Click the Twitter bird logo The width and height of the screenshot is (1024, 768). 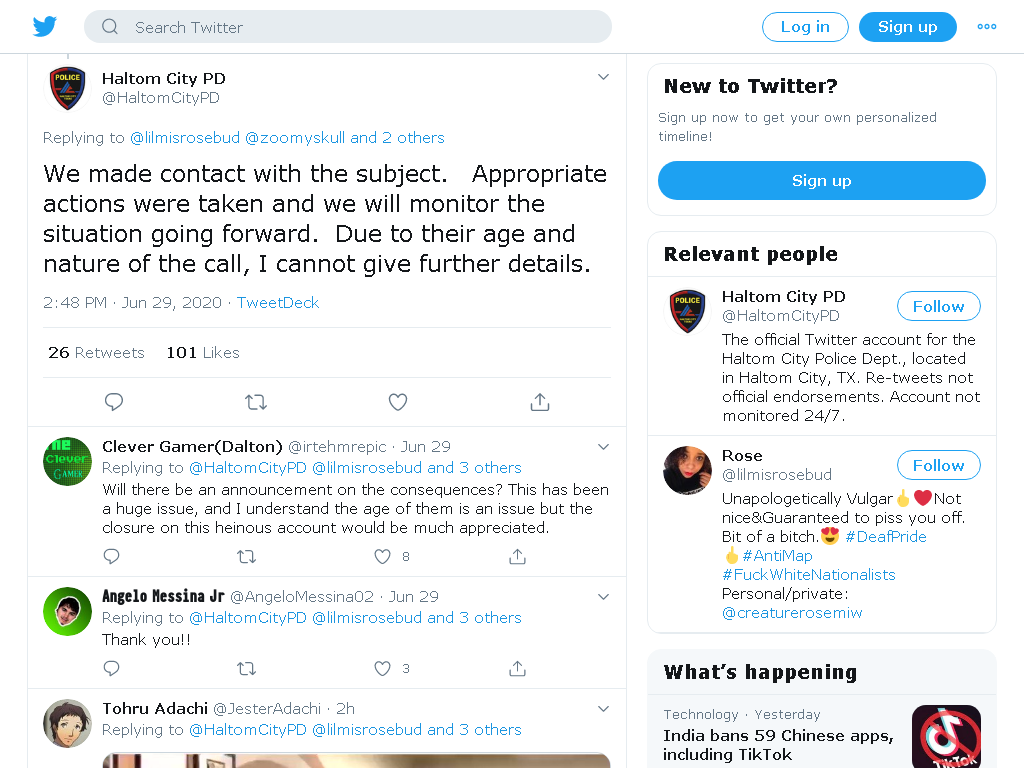[x=45, y=27]
